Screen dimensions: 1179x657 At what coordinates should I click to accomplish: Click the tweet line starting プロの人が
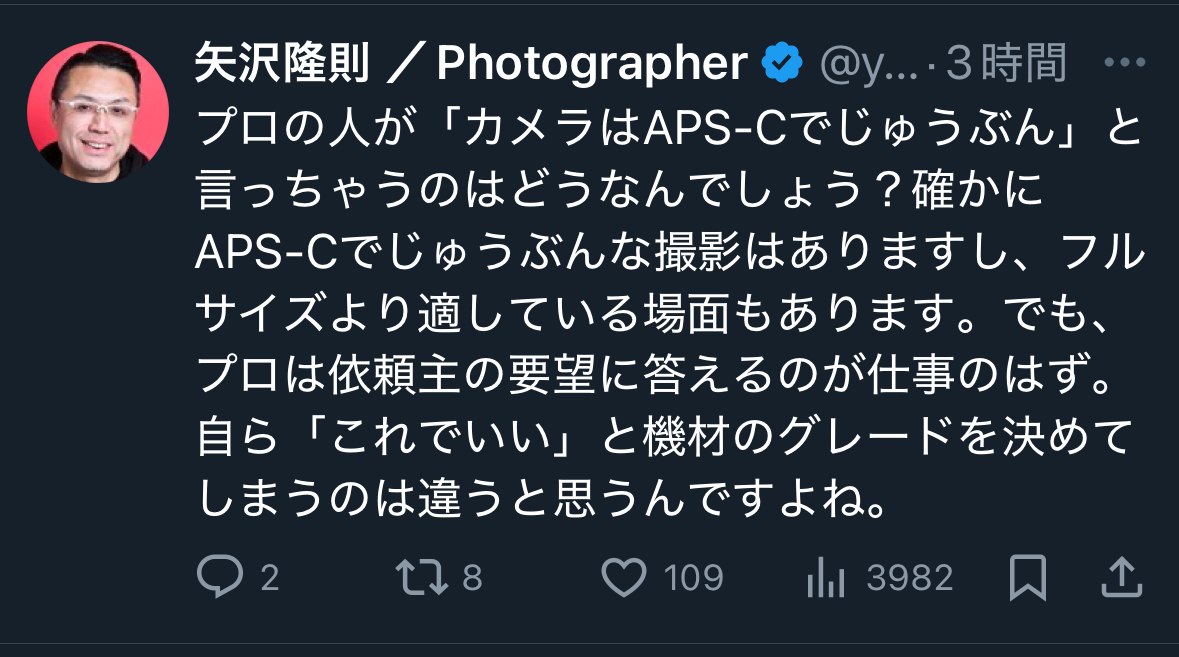pos(668,128)
